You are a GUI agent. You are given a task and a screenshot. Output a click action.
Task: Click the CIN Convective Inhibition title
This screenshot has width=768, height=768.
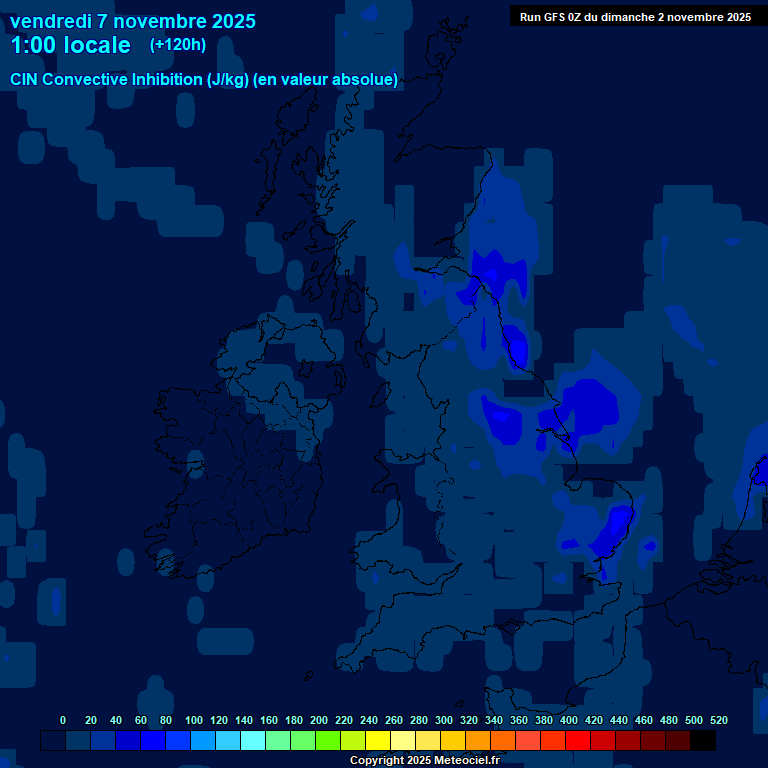pyautogui.click(x=204, y=80)
